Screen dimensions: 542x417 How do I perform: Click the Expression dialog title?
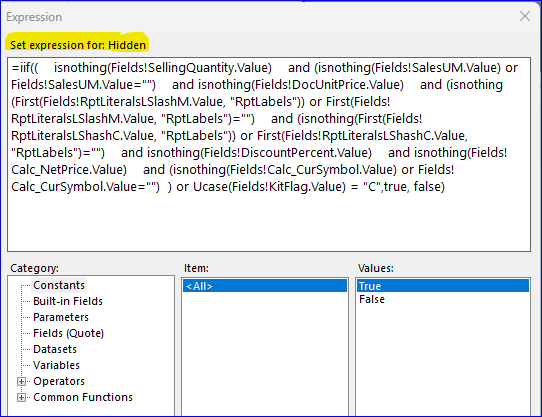point(34,17)
